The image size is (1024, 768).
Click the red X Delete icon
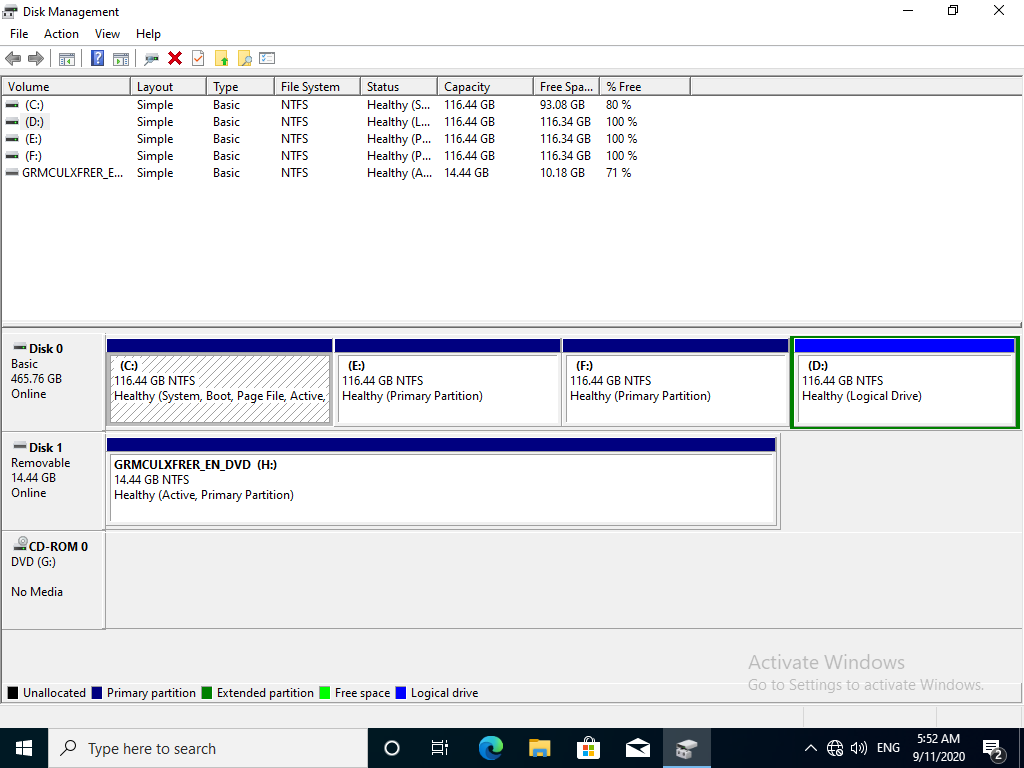[175, 59]
